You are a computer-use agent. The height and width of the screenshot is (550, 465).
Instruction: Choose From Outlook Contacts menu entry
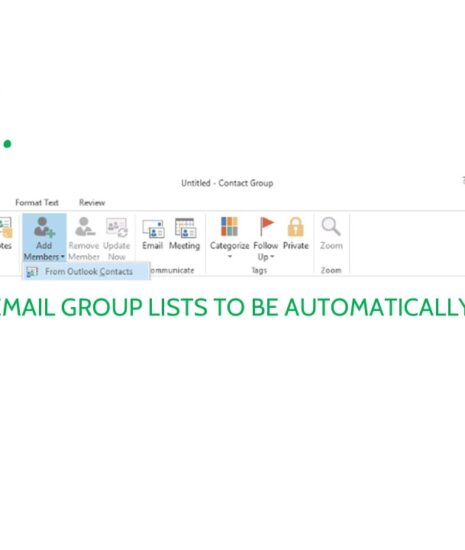coord(86,271)
